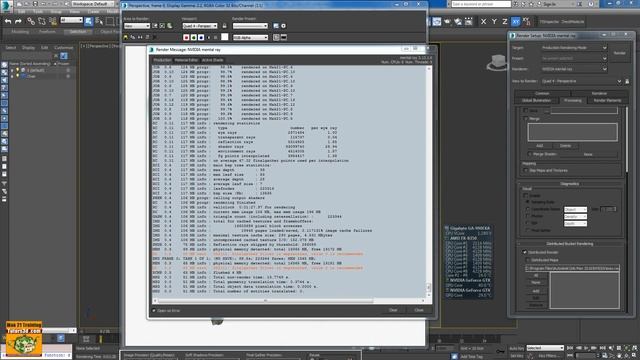Click distributed render host file path field

[572, 268]
